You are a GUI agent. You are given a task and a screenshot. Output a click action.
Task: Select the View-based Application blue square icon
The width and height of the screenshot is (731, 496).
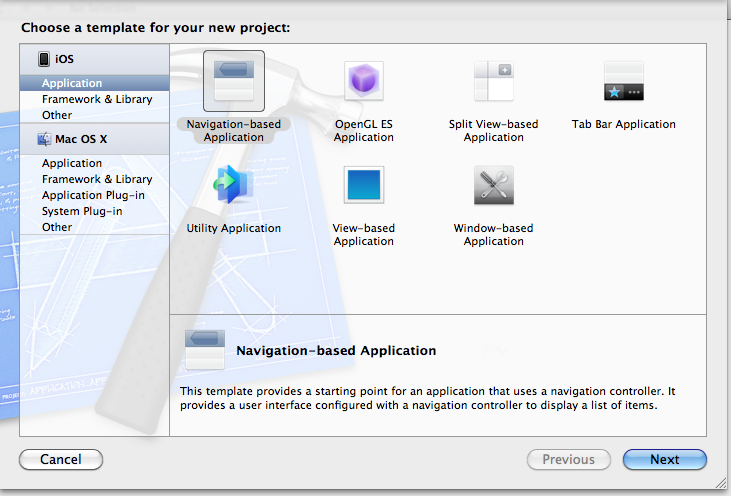pos(364,185)
